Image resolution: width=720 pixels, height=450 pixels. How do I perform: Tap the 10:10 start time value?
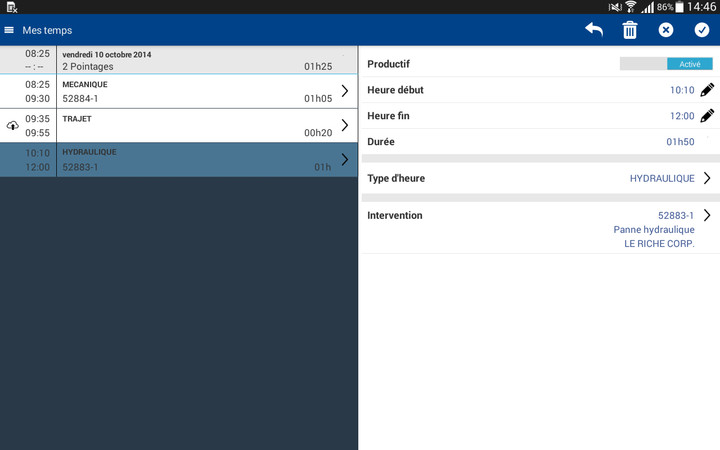tap(681, 90)
